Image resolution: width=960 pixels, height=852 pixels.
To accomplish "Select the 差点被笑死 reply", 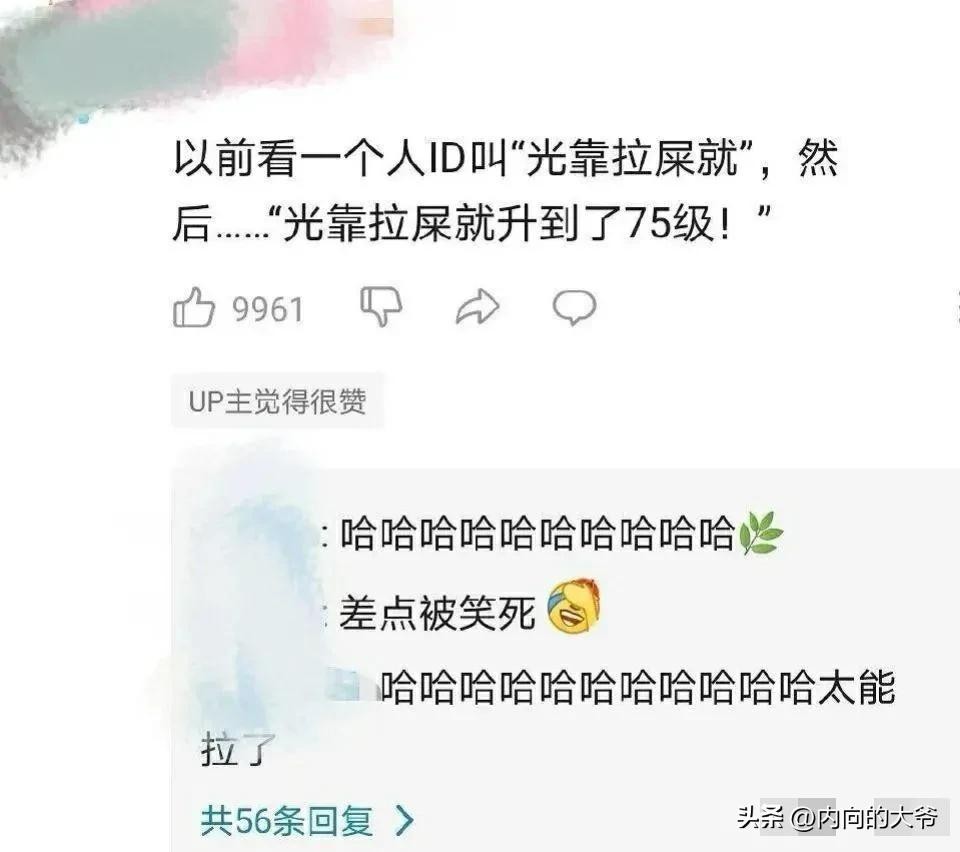I will coord(437,613).
